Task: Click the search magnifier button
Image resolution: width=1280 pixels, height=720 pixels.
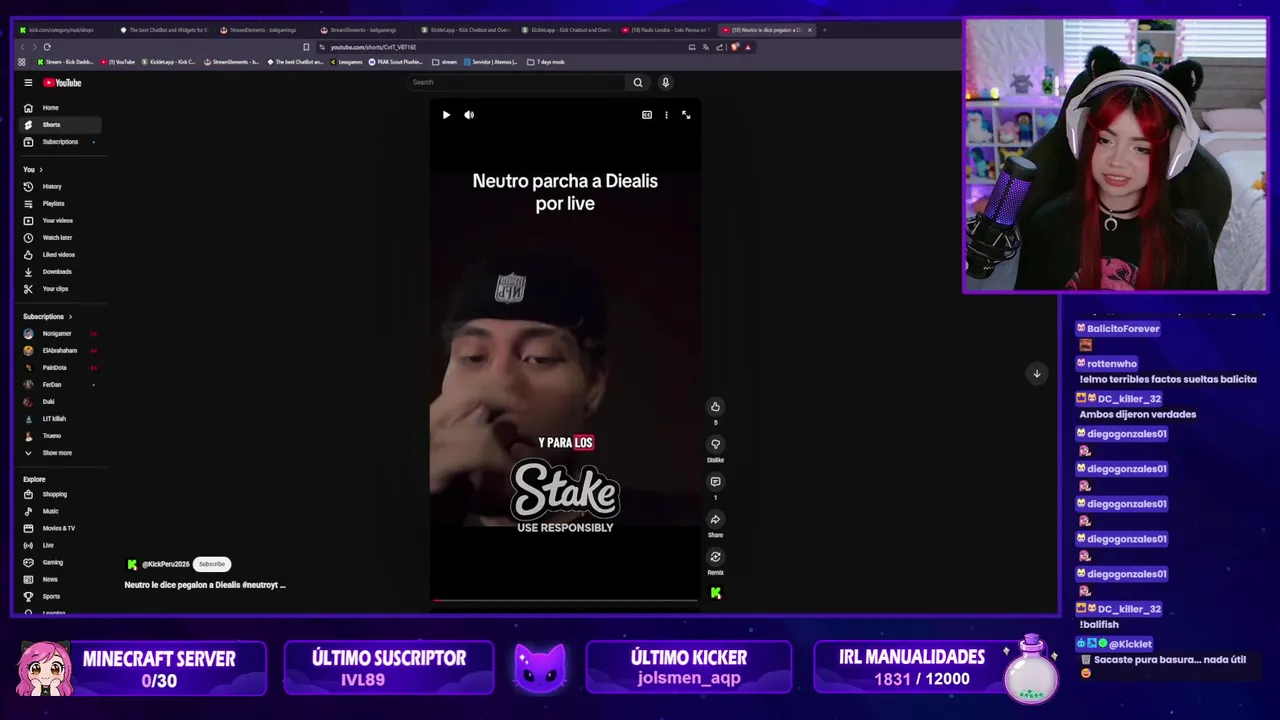Action: pos(638,83)
